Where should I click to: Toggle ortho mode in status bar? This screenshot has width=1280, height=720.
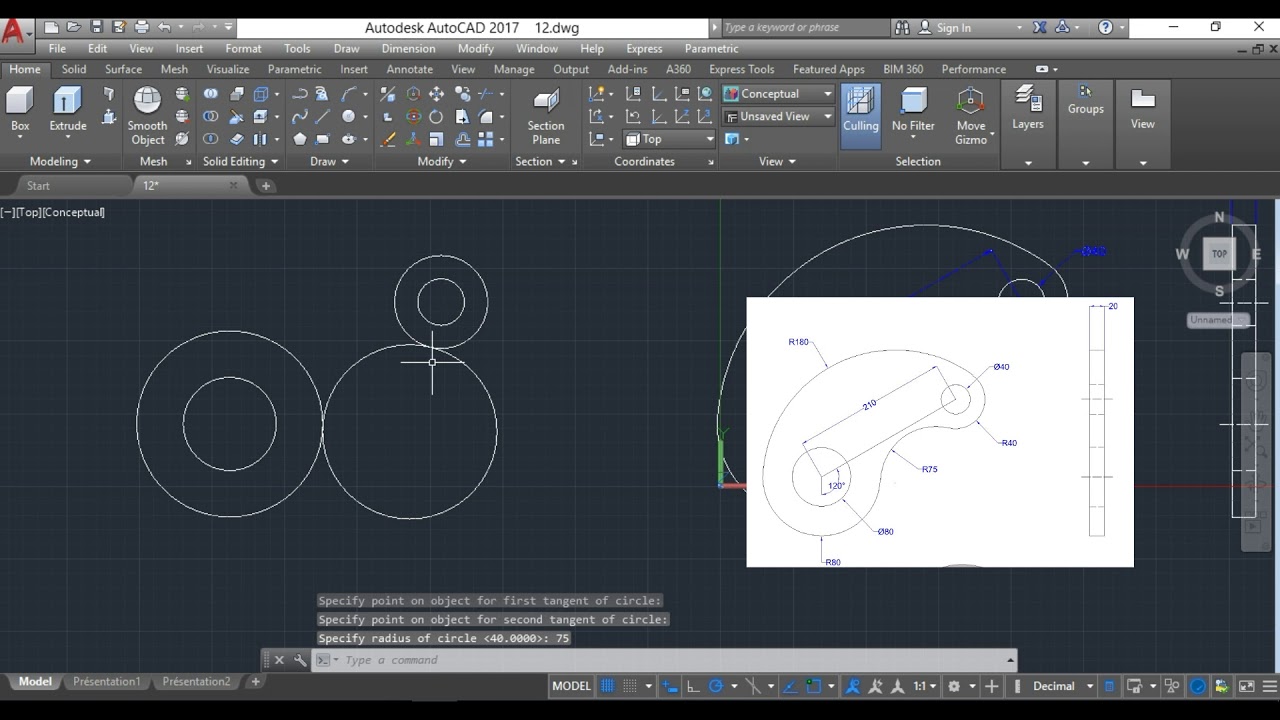693,686
